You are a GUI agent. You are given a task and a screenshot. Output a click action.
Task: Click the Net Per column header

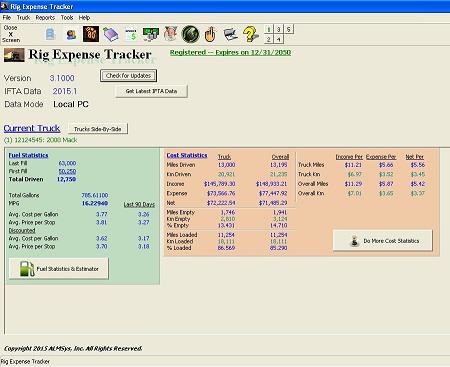pyautogui.click(x=415, y=157)
